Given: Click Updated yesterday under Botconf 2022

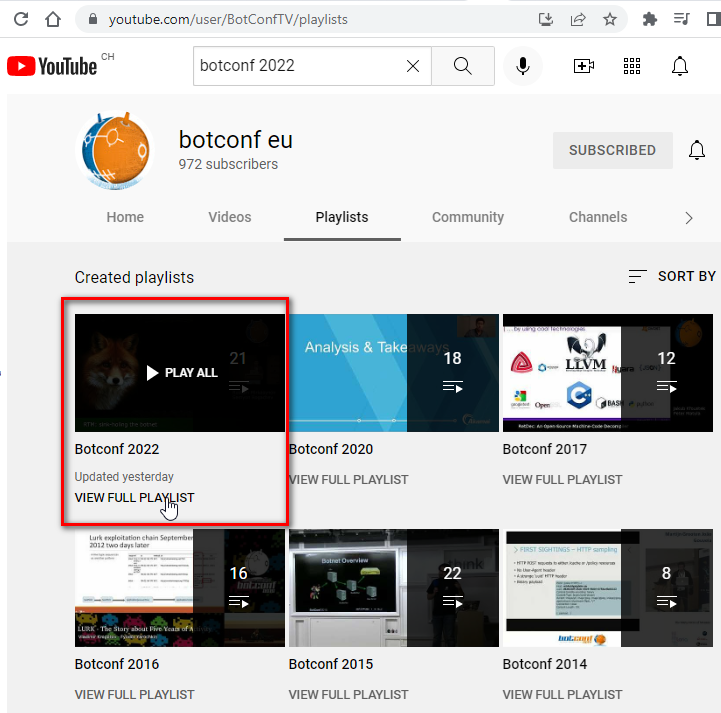Looking at the screenshot, I should click(x=124, y=477).
